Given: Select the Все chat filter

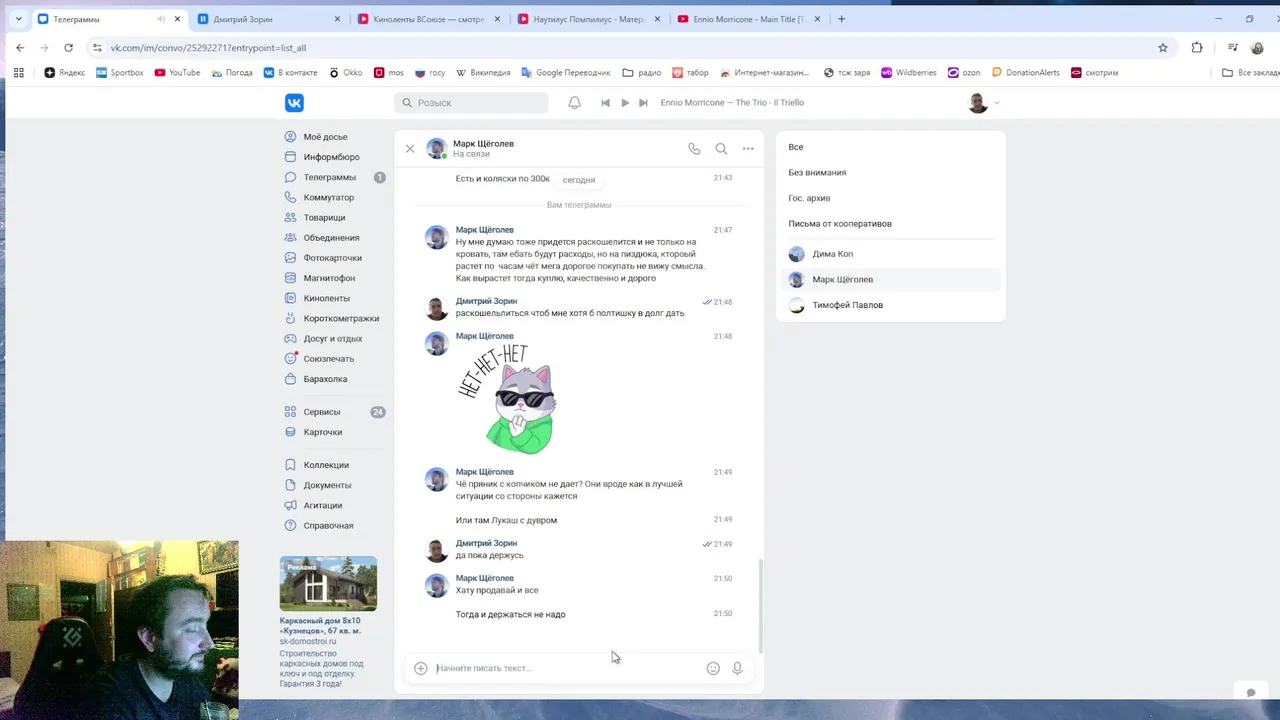Looking at the screenshot, I should tap(890, 147).
